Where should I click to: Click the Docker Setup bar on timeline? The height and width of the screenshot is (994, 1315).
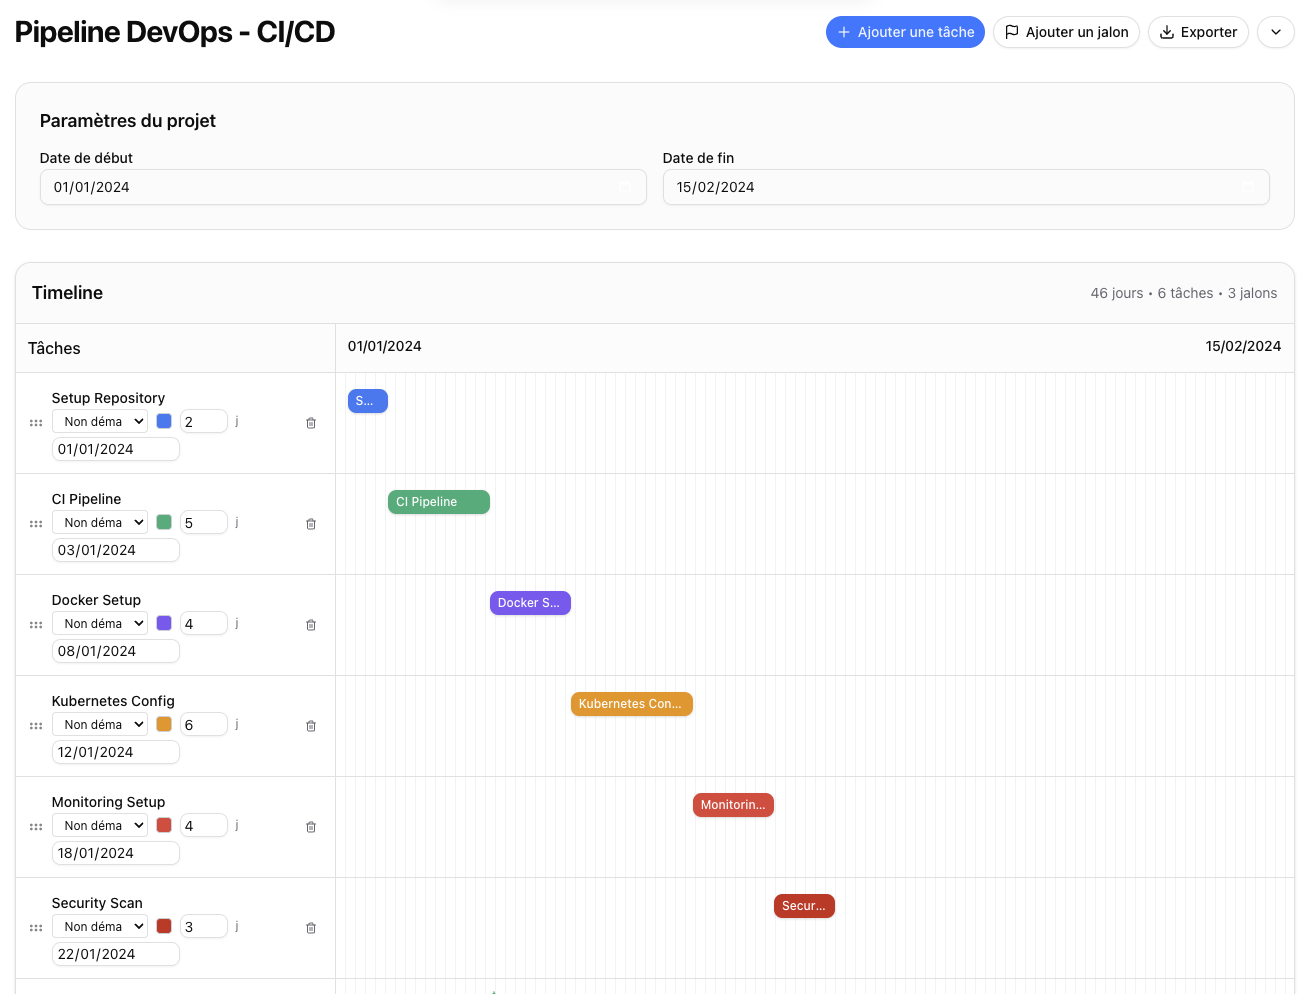[530, 602]
